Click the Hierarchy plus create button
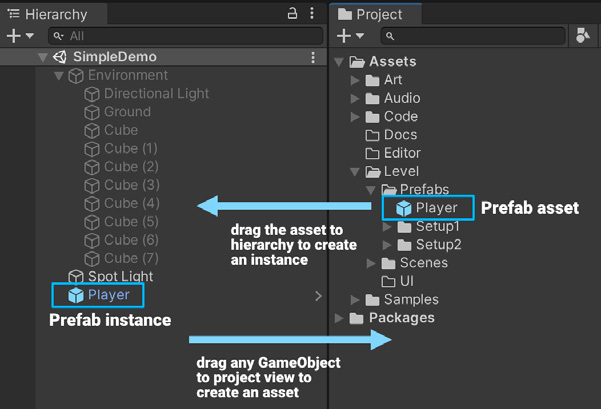 point(20,36)
